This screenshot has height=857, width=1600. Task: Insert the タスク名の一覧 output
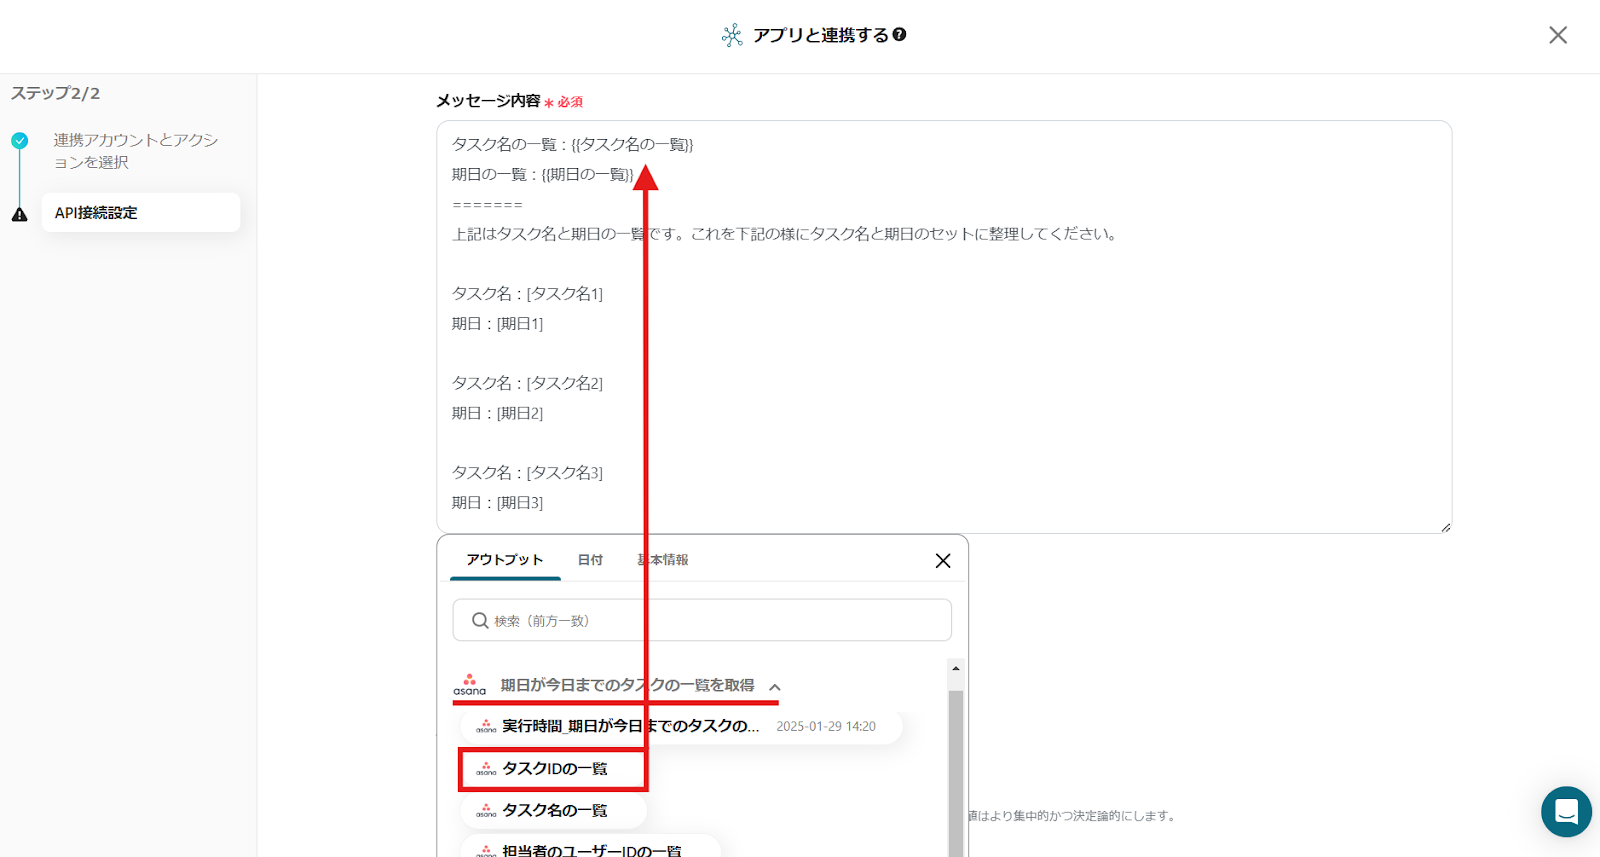tap(553, 811)
